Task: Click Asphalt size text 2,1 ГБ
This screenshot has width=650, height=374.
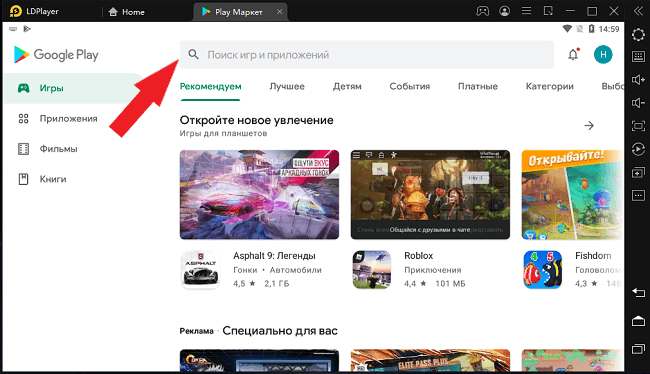Action: (x=277, y=284)
